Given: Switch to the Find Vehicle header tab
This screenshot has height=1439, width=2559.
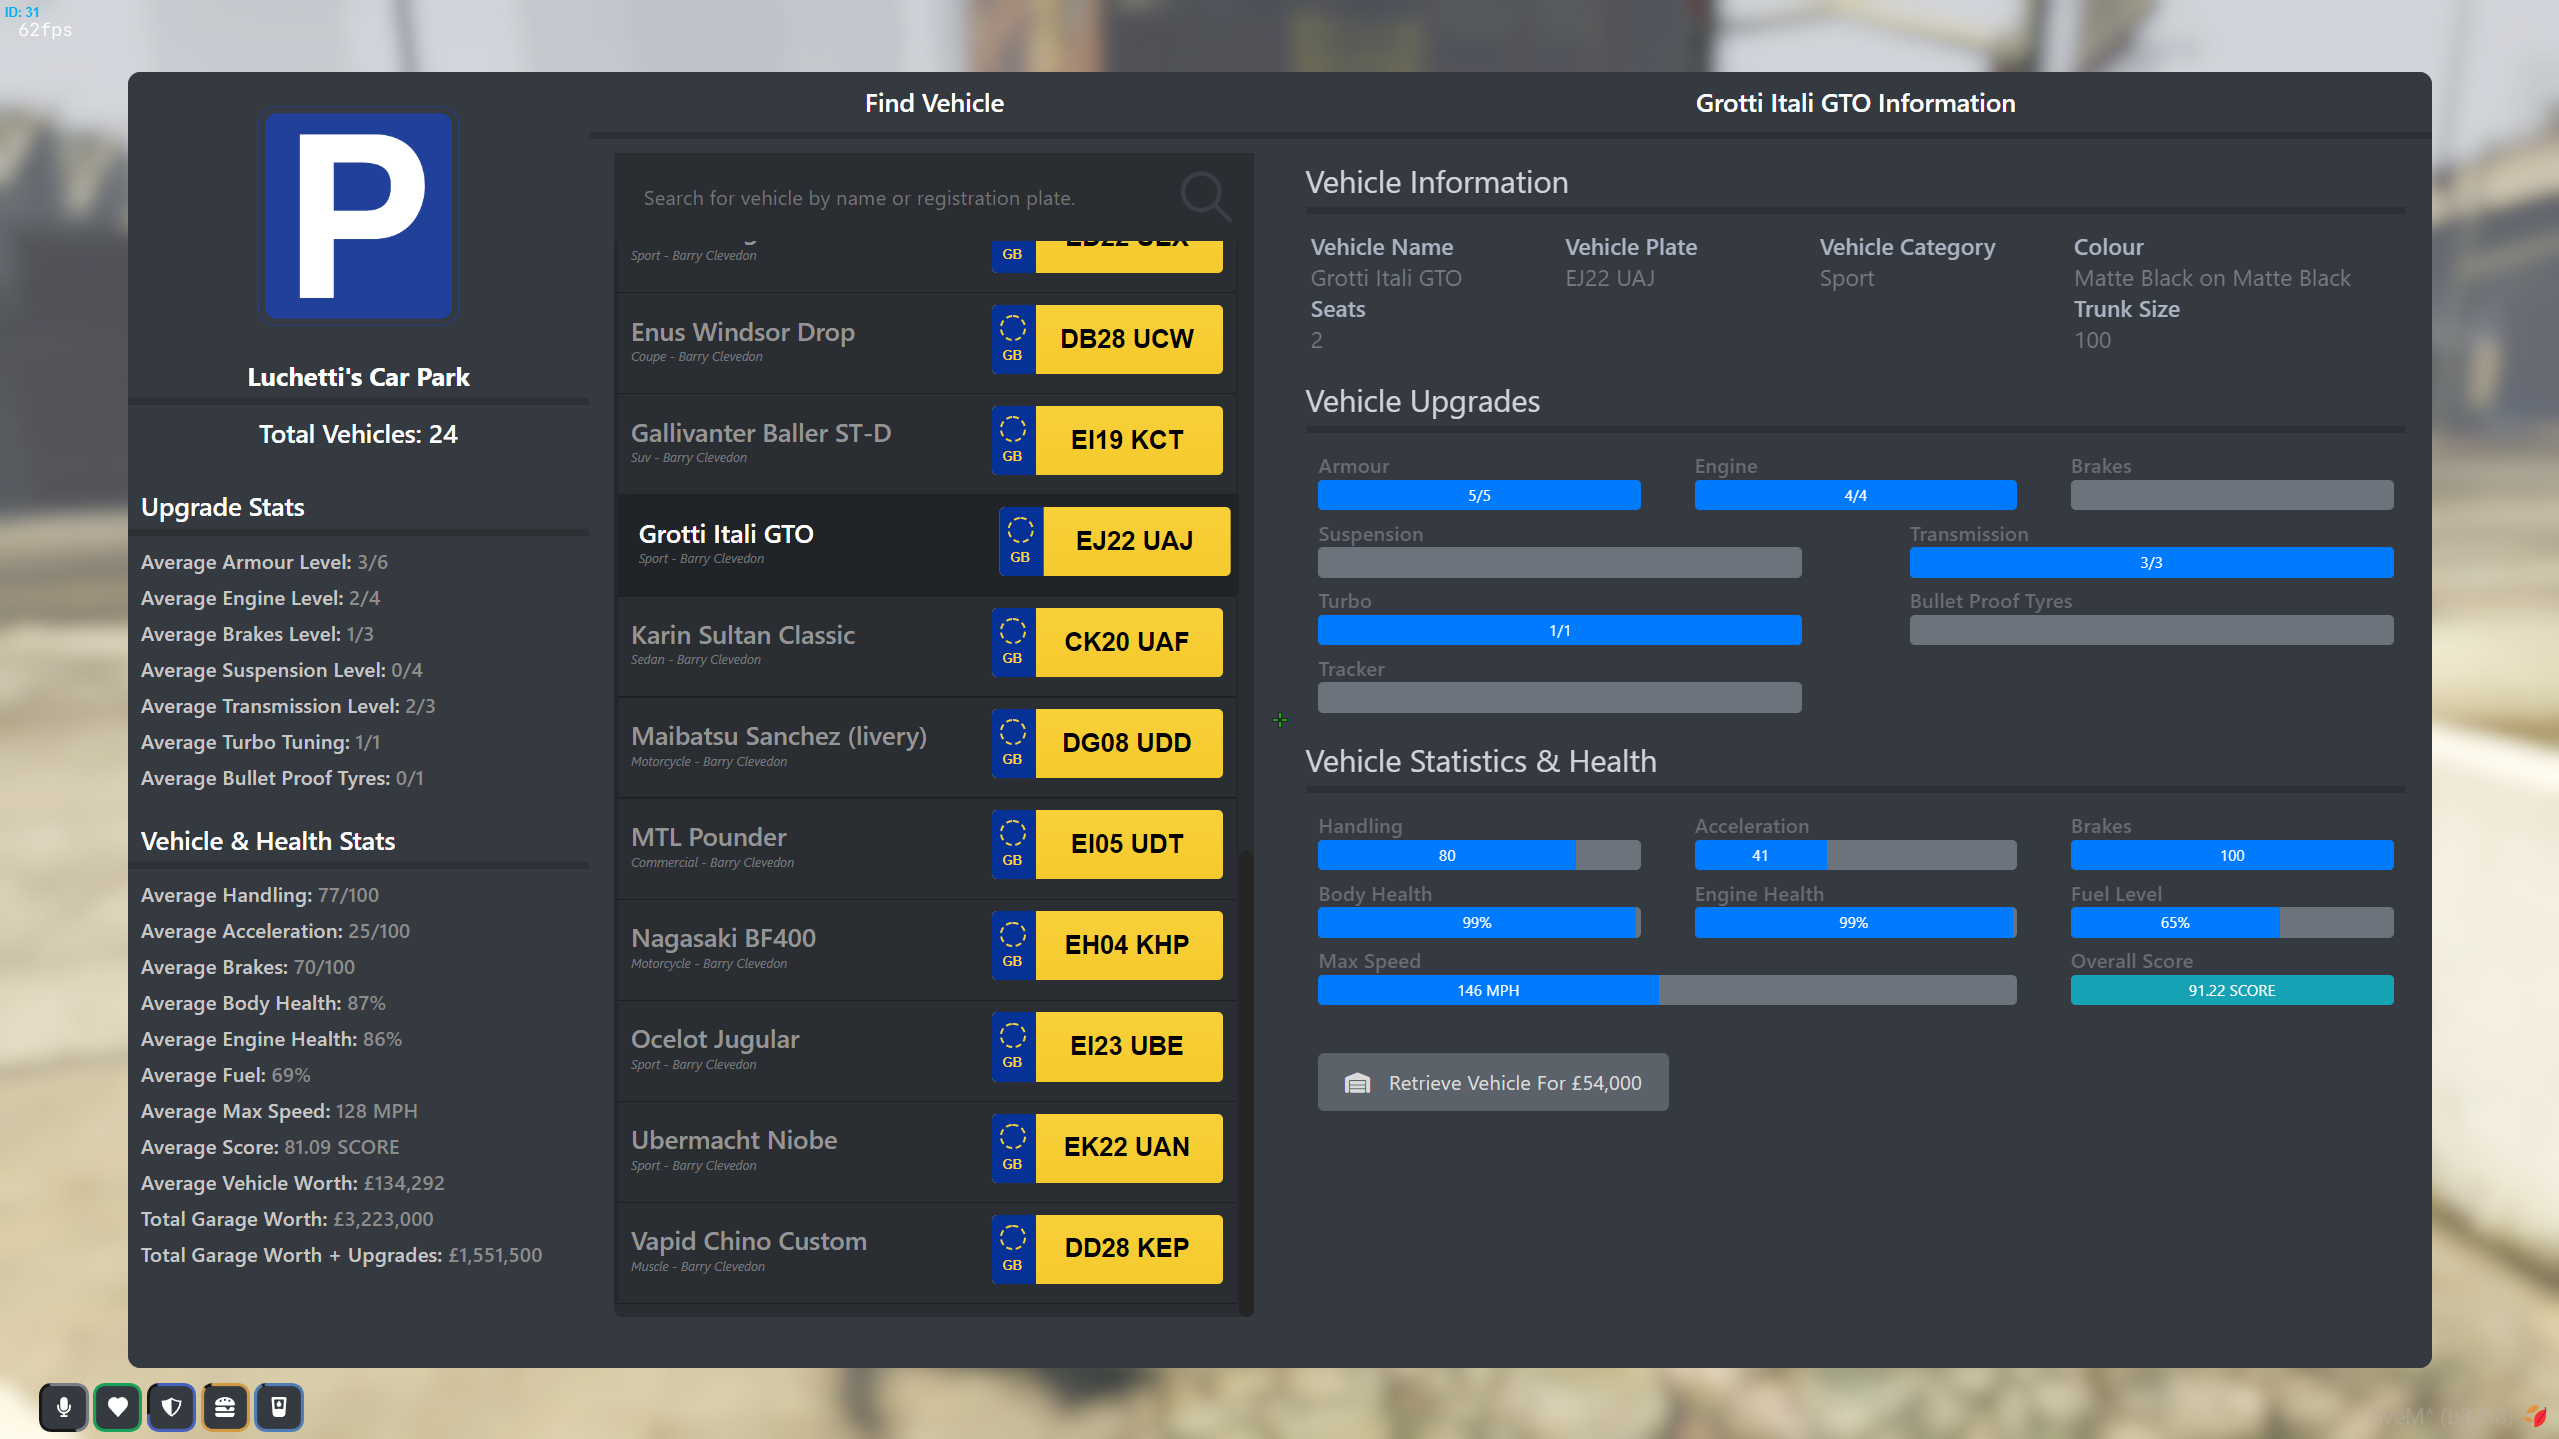Looking at the screenshot, I should (x=933, y=103).
